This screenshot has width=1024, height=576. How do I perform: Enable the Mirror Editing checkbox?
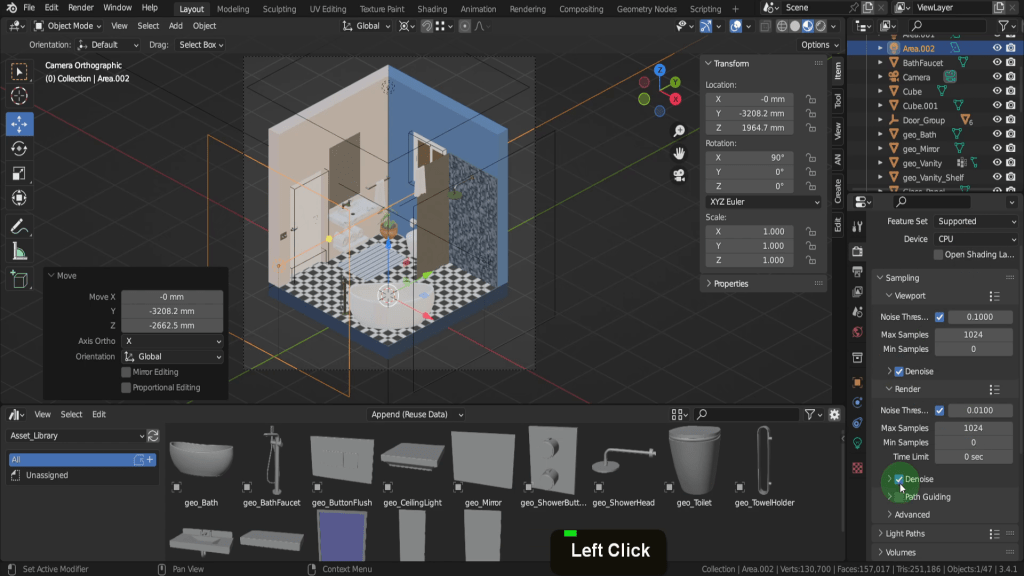tap(126, 372)
